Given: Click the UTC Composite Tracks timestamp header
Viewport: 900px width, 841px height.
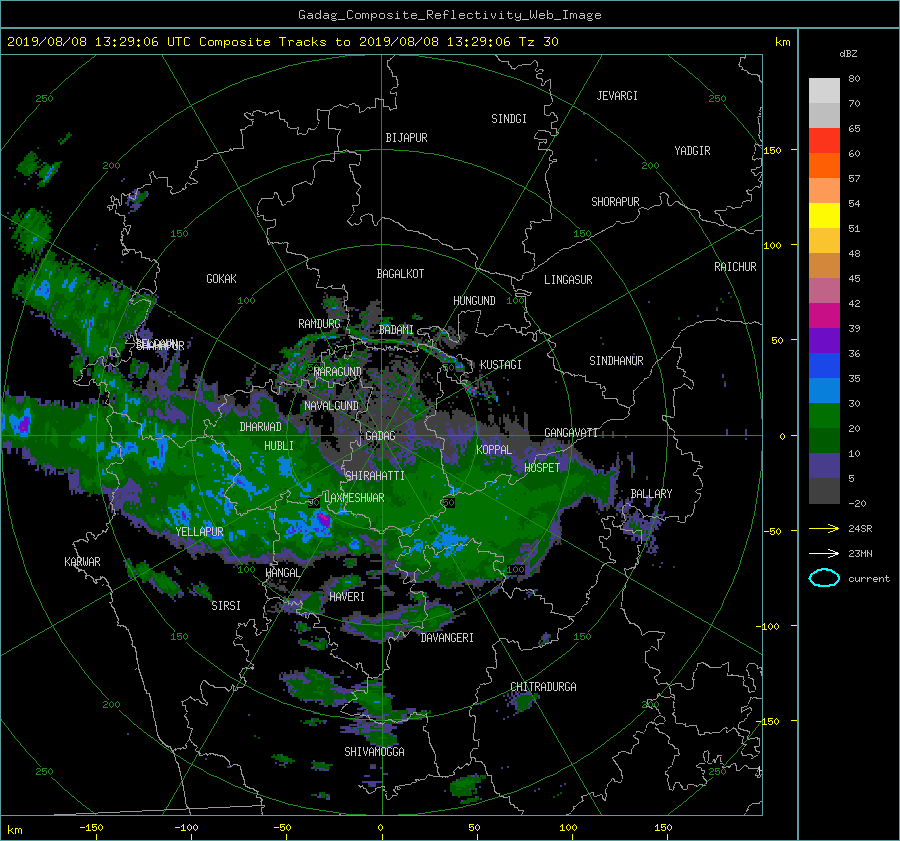Looking at the screenshot, I should click(x=282, y=42).
